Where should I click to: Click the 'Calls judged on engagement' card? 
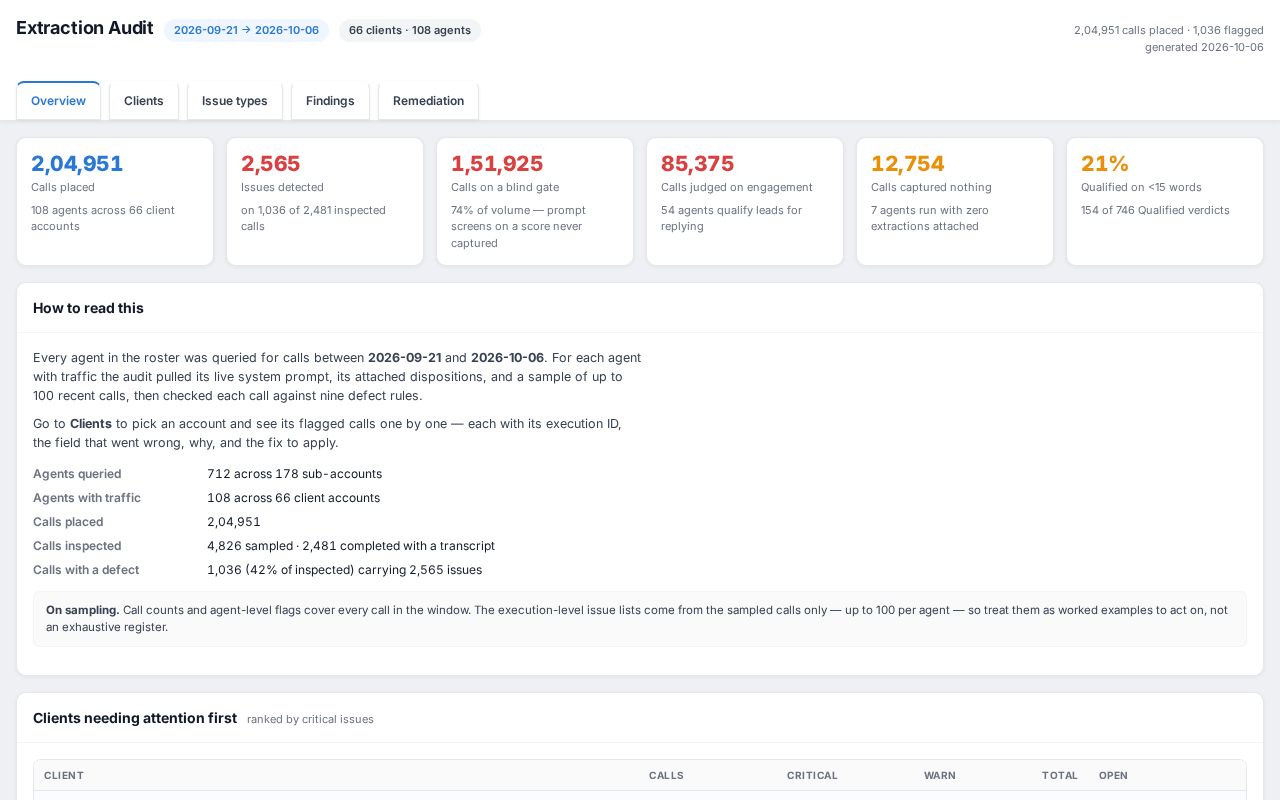[745, 202]
